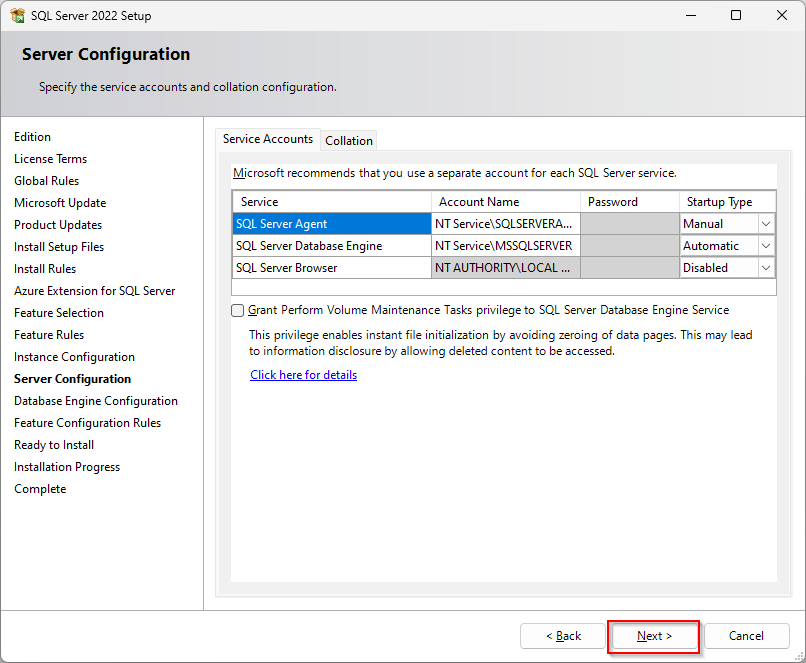This screenshot has width=806, height=663.
Task: Select the SQL Server Database Engine service row
Action: [331, 246]
